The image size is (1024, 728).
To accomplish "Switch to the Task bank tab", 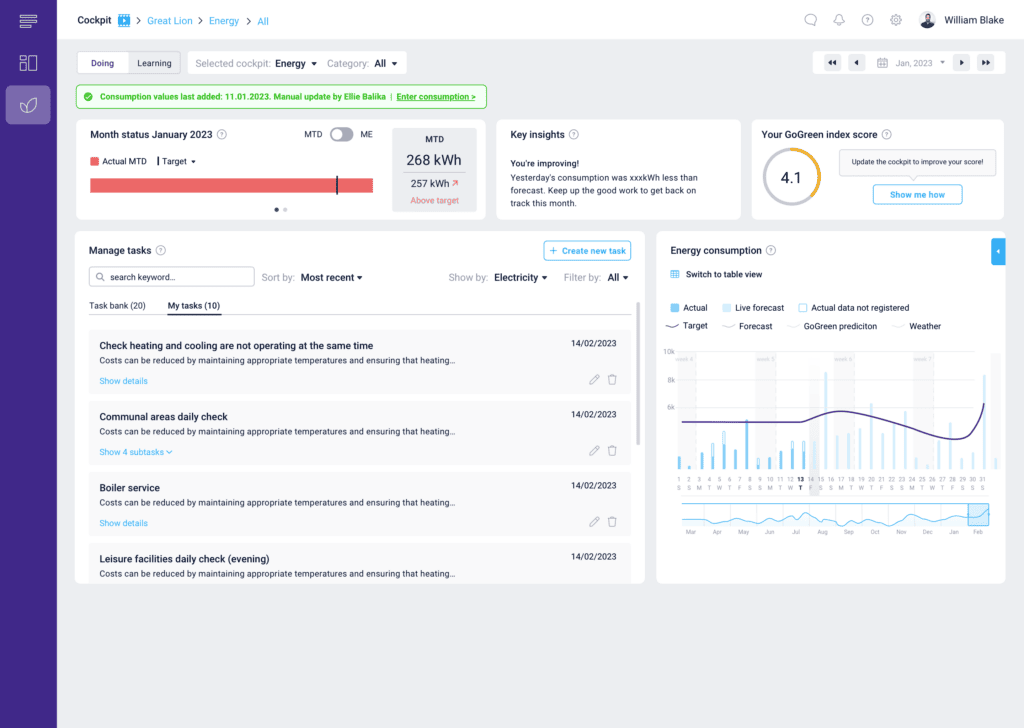I will [x=117, y=306].
